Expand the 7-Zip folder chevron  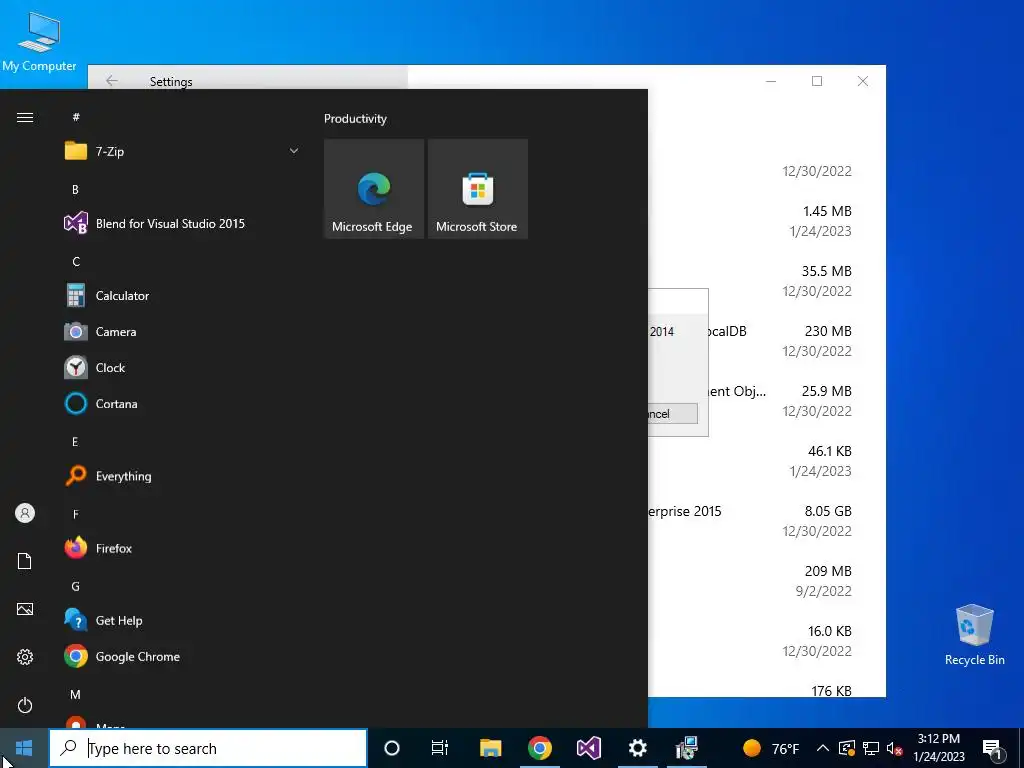click(x=294, y=152)
